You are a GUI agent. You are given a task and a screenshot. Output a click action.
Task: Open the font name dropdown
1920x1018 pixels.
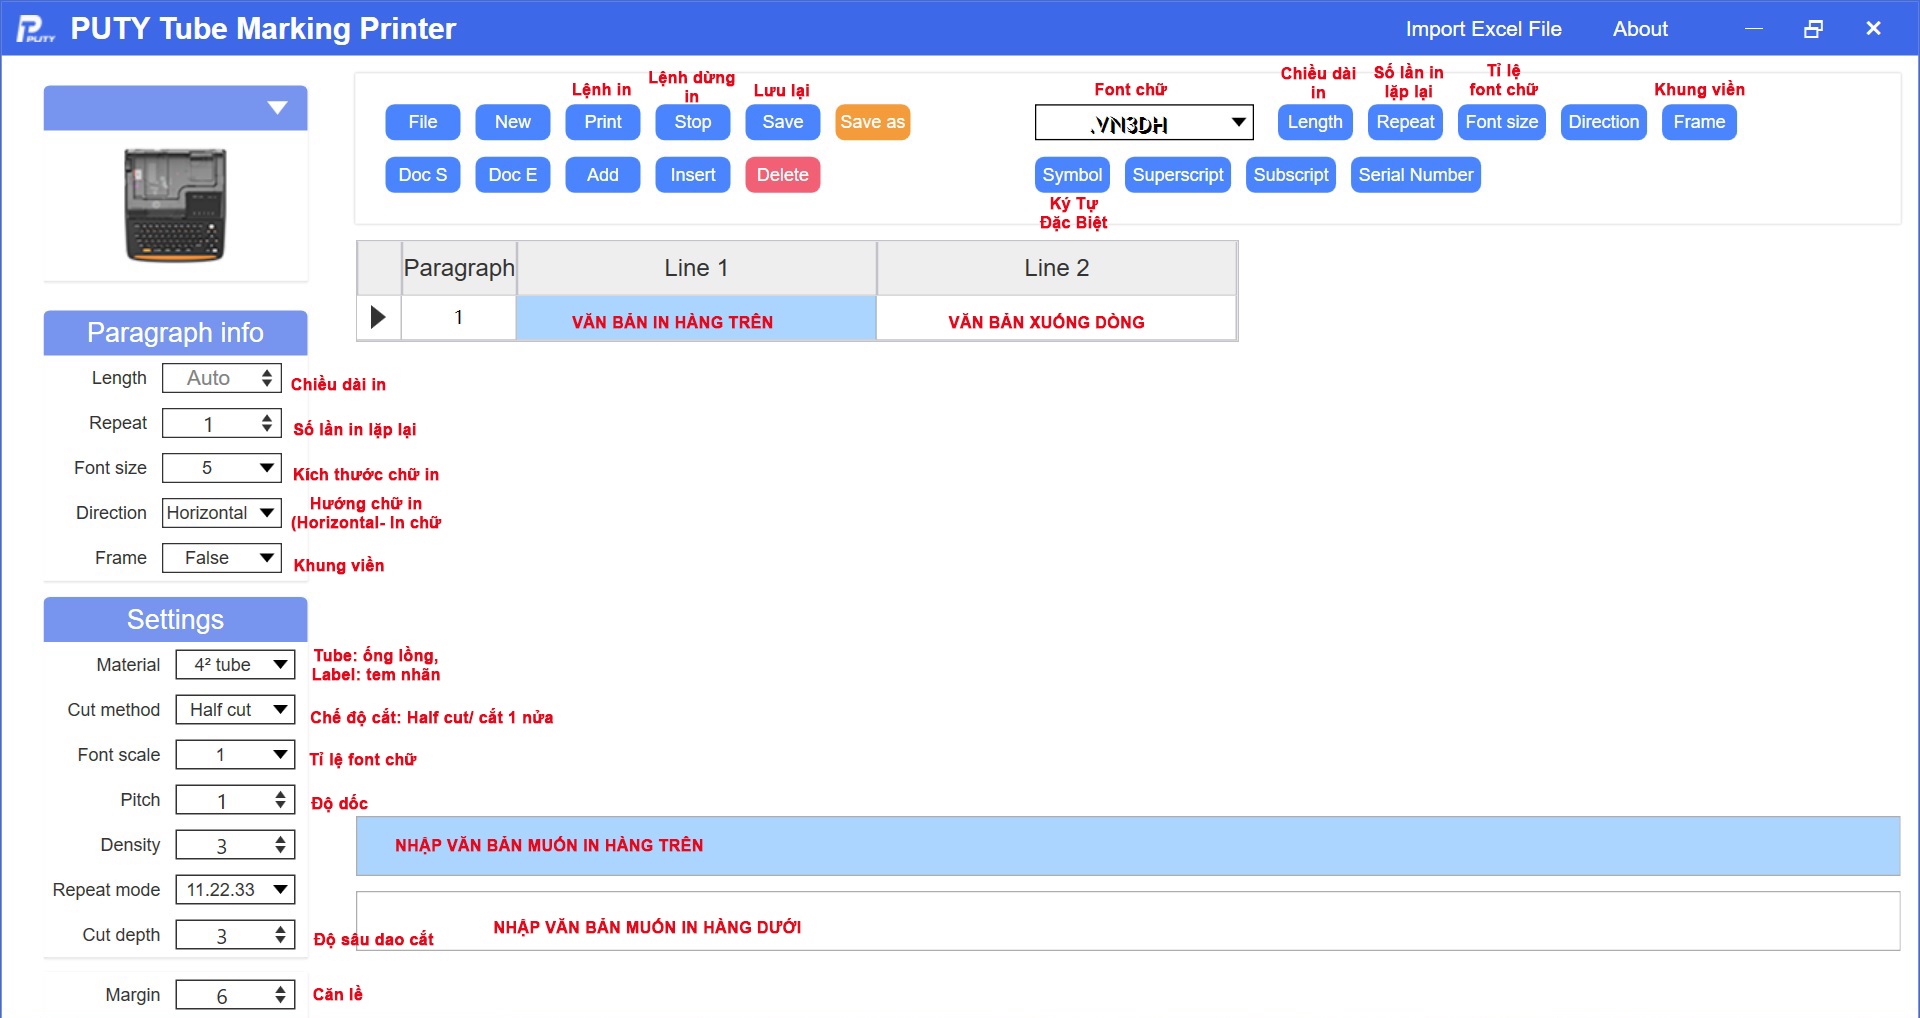pyautogui.click(x=1238, y=123)
